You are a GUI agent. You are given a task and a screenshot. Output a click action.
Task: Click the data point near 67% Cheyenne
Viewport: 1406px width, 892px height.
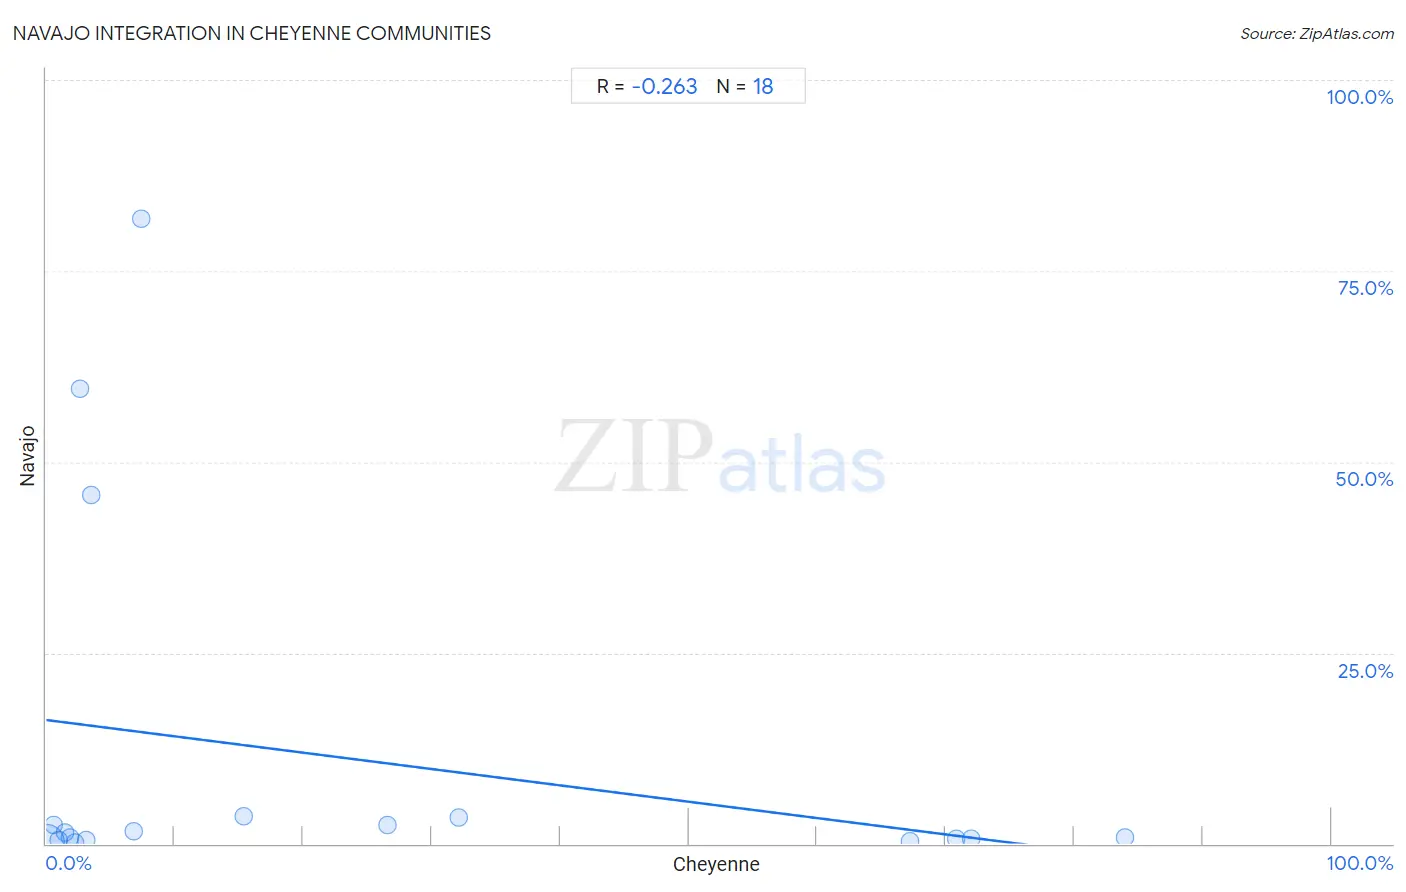[910, 841]
